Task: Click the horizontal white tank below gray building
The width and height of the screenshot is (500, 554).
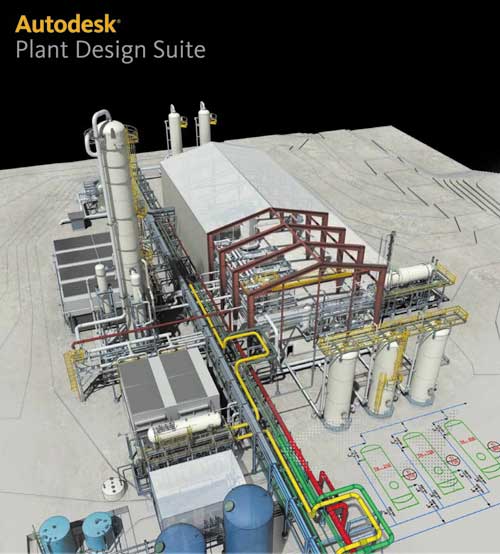Action: (184, 427)
